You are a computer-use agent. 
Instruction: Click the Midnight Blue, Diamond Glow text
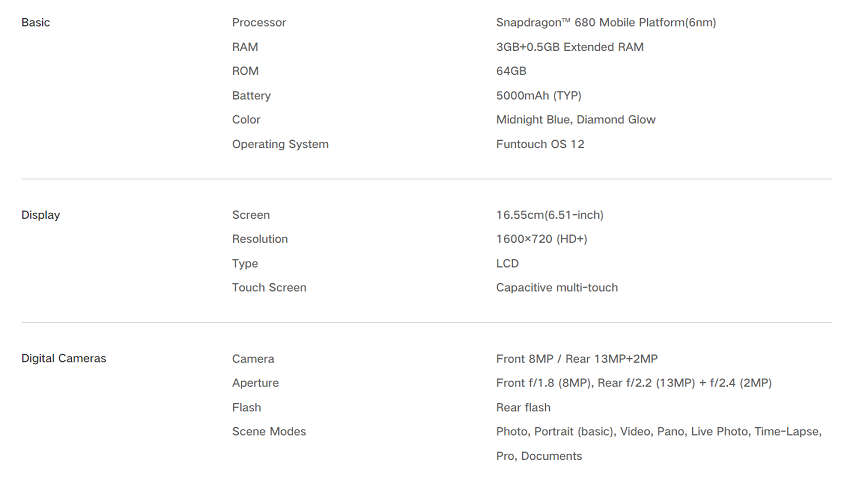click(576, 120)
